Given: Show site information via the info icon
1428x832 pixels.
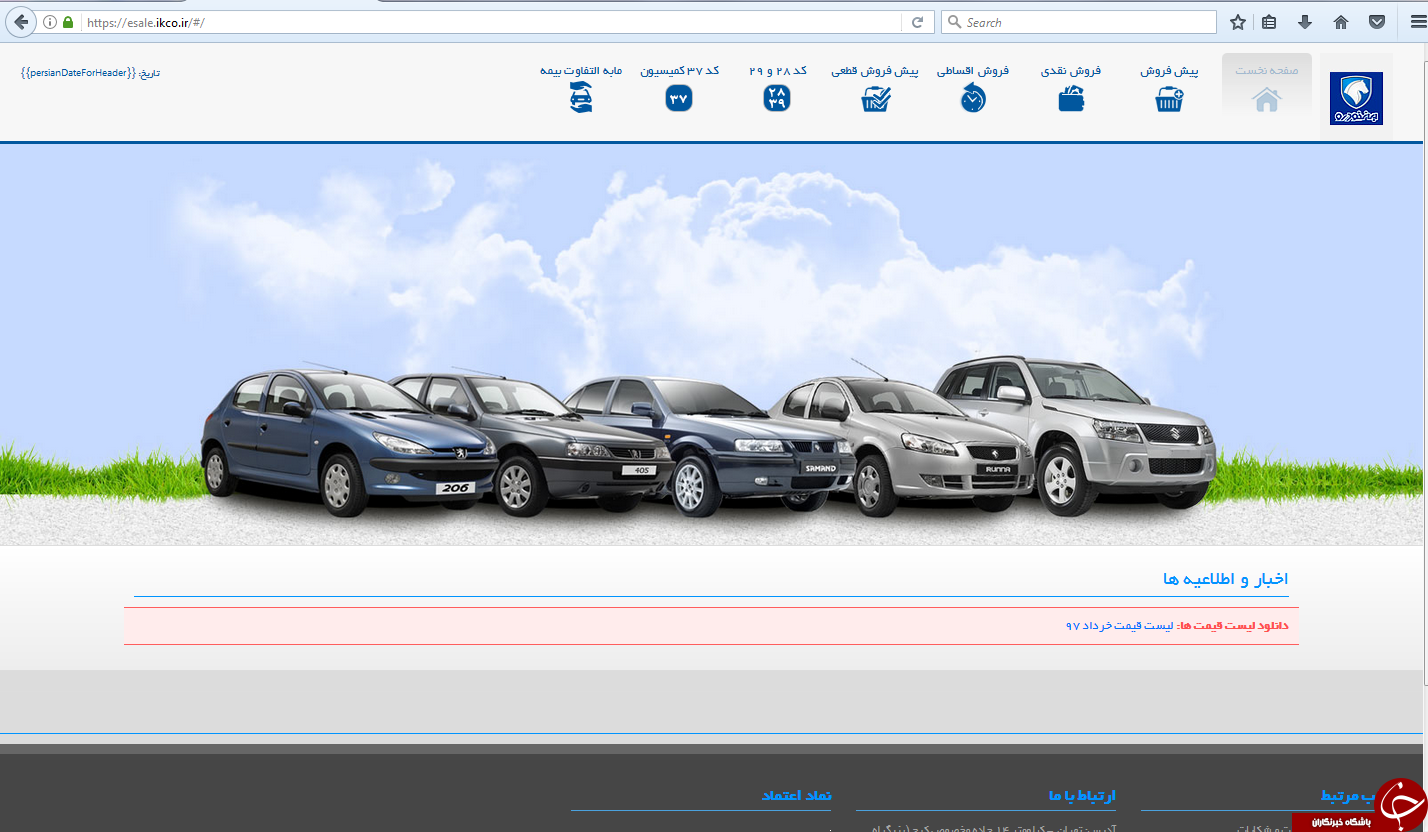Looking at the screenshot, I should tap(50, 22).
